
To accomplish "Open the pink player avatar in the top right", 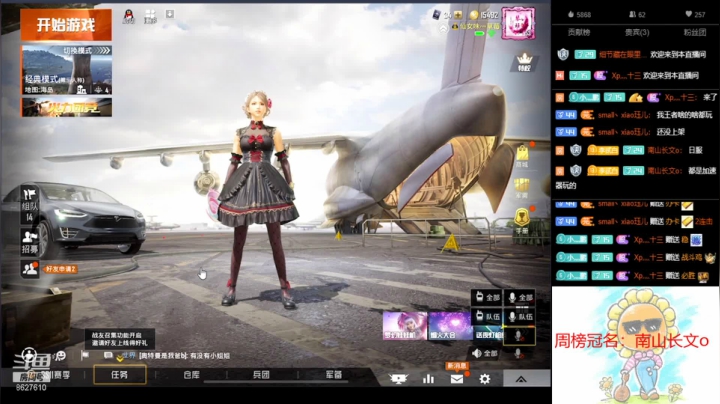I will (518, 23).
